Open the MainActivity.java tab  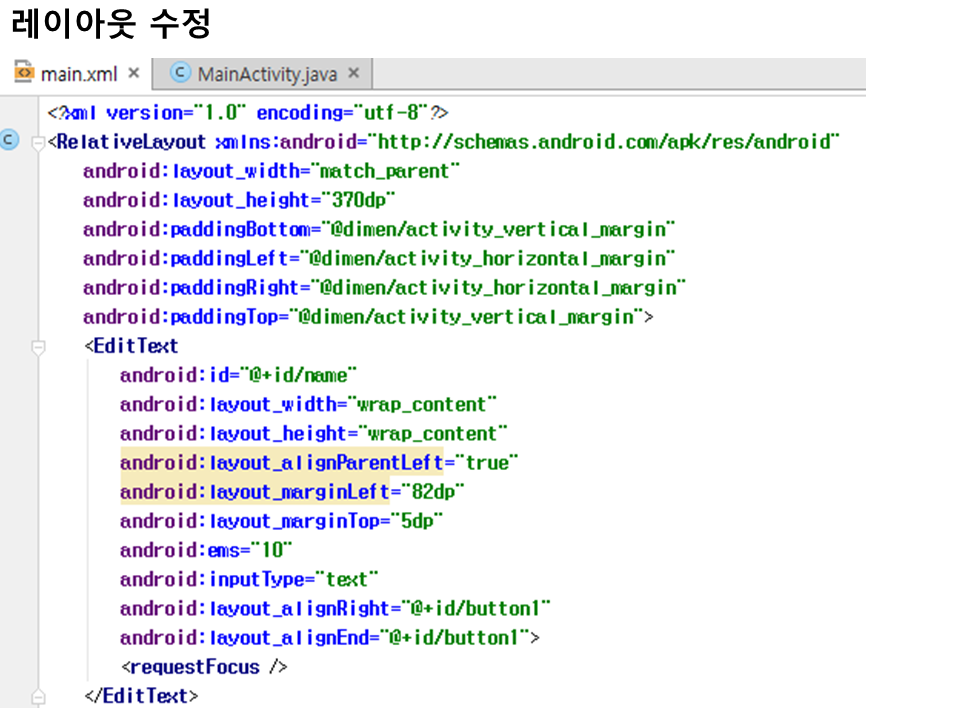click(x=267, y=74)
